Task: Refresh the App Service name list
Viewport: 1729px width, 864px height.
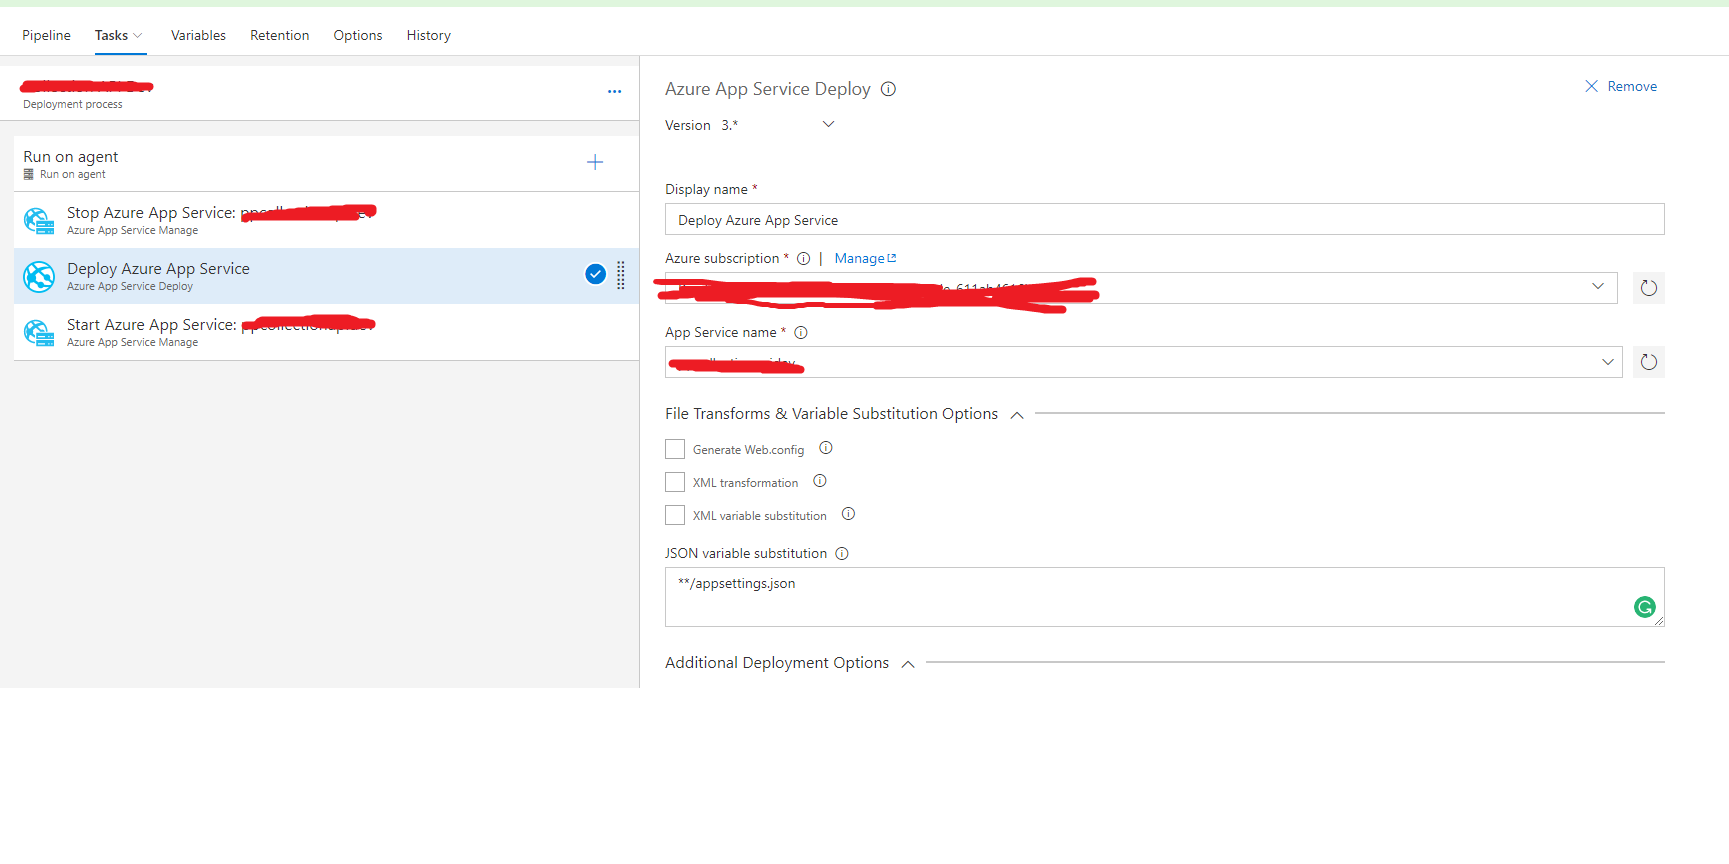Action: 1649,362
